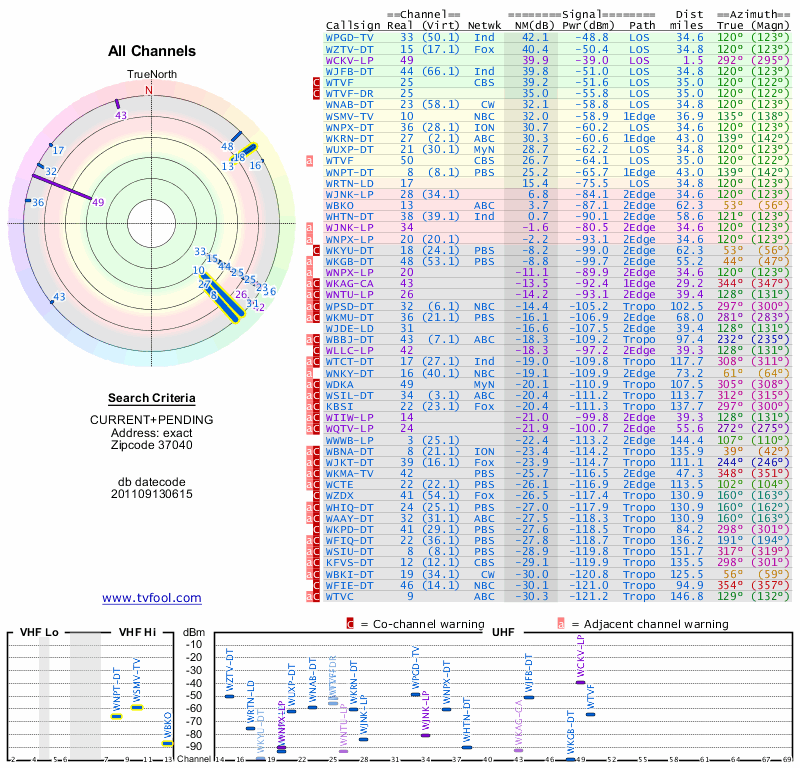
Task: Click co-channel warning icon beside WTVF-DR
Action: pos(317,93)
